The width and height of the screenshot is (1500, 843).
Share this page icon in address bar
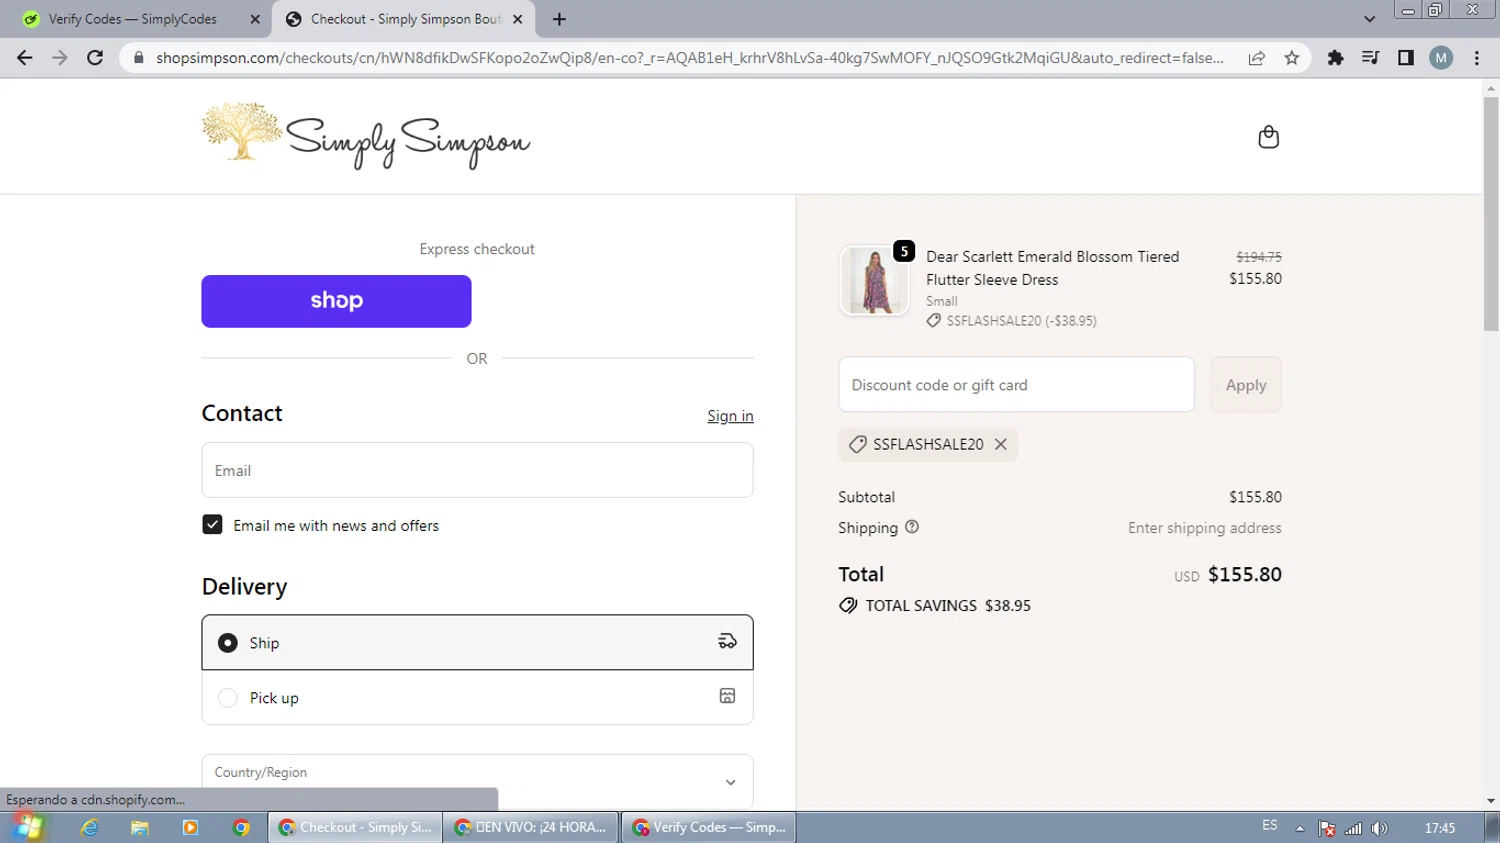coord(1257,58)
